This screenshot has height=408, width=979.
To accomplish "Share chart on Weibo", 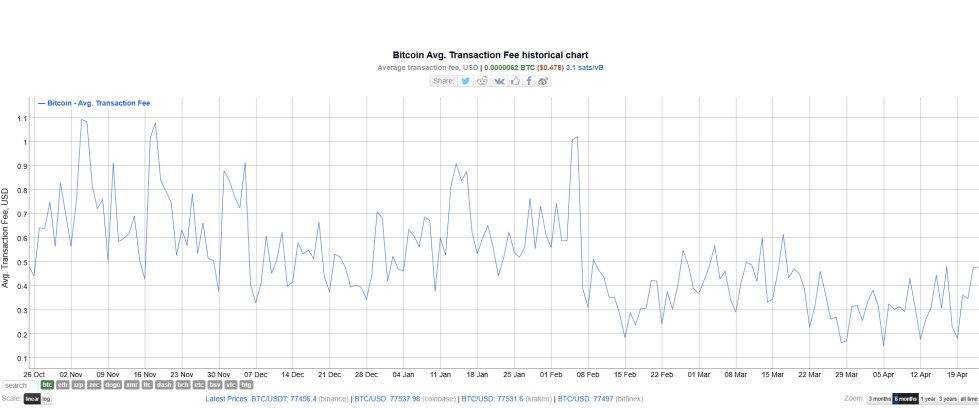I will (544, 80).
